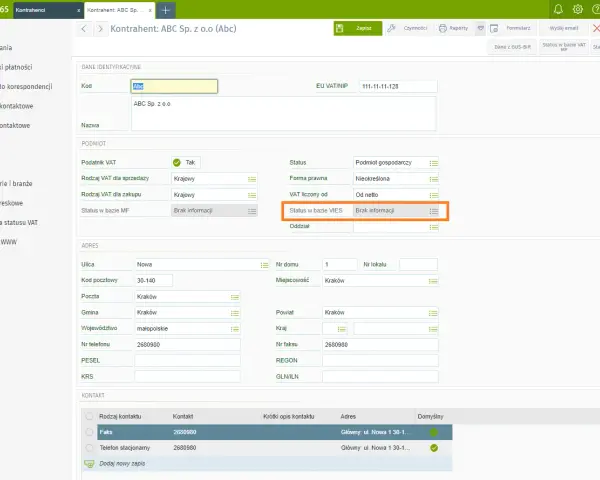The width and height of the screenshot is (600, 480).
Task: Toggle Podatnik VAT Tak checkbox
Action: (176, 163)
